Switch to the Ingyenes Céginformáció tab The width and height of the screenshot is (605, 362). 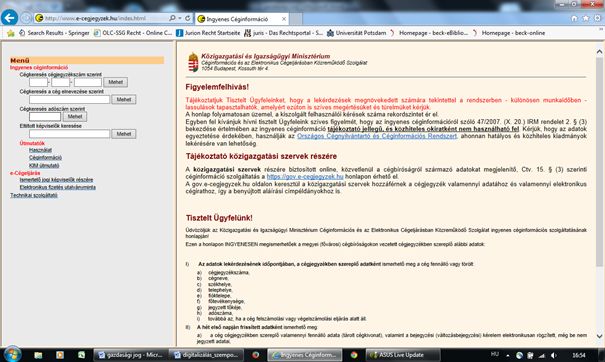tap(242, 19)
